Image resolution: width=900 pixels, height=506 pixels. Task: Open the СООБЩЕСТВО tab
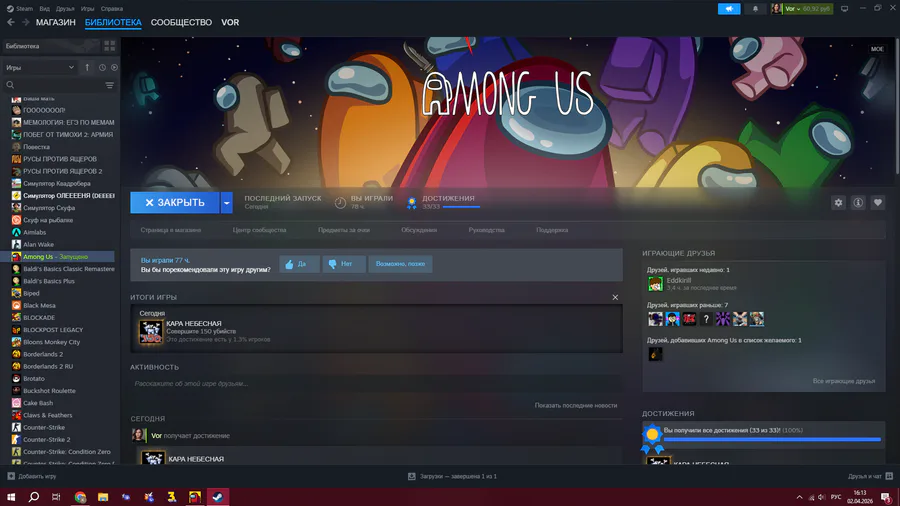click(x=181, y=22)
